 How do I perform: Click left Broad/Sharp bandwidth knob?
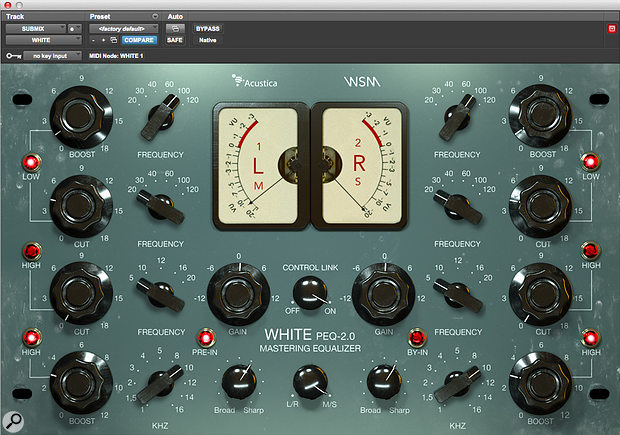coord(239,381)
